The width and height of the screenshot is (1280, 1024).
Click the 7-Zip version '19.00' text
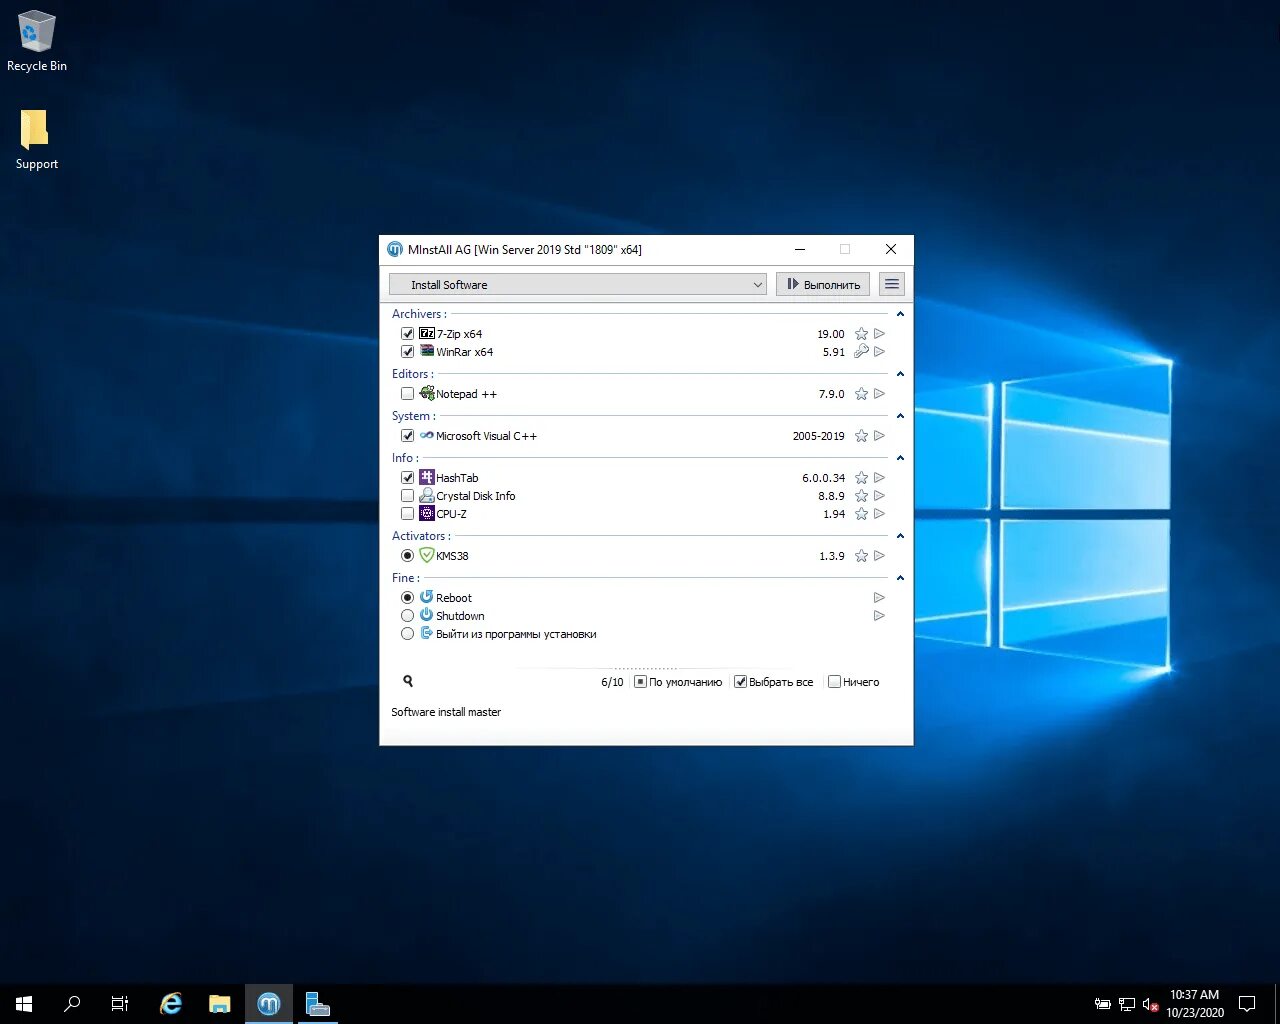[x=831, y=334]
